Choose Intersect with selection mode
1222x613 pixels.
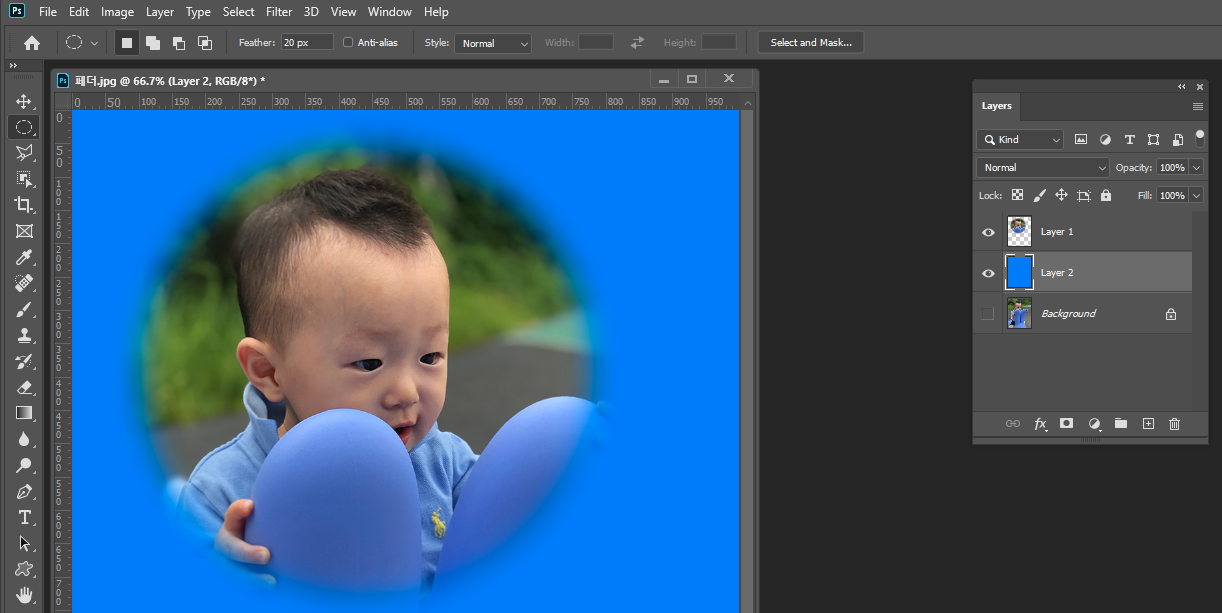[205, 43]
